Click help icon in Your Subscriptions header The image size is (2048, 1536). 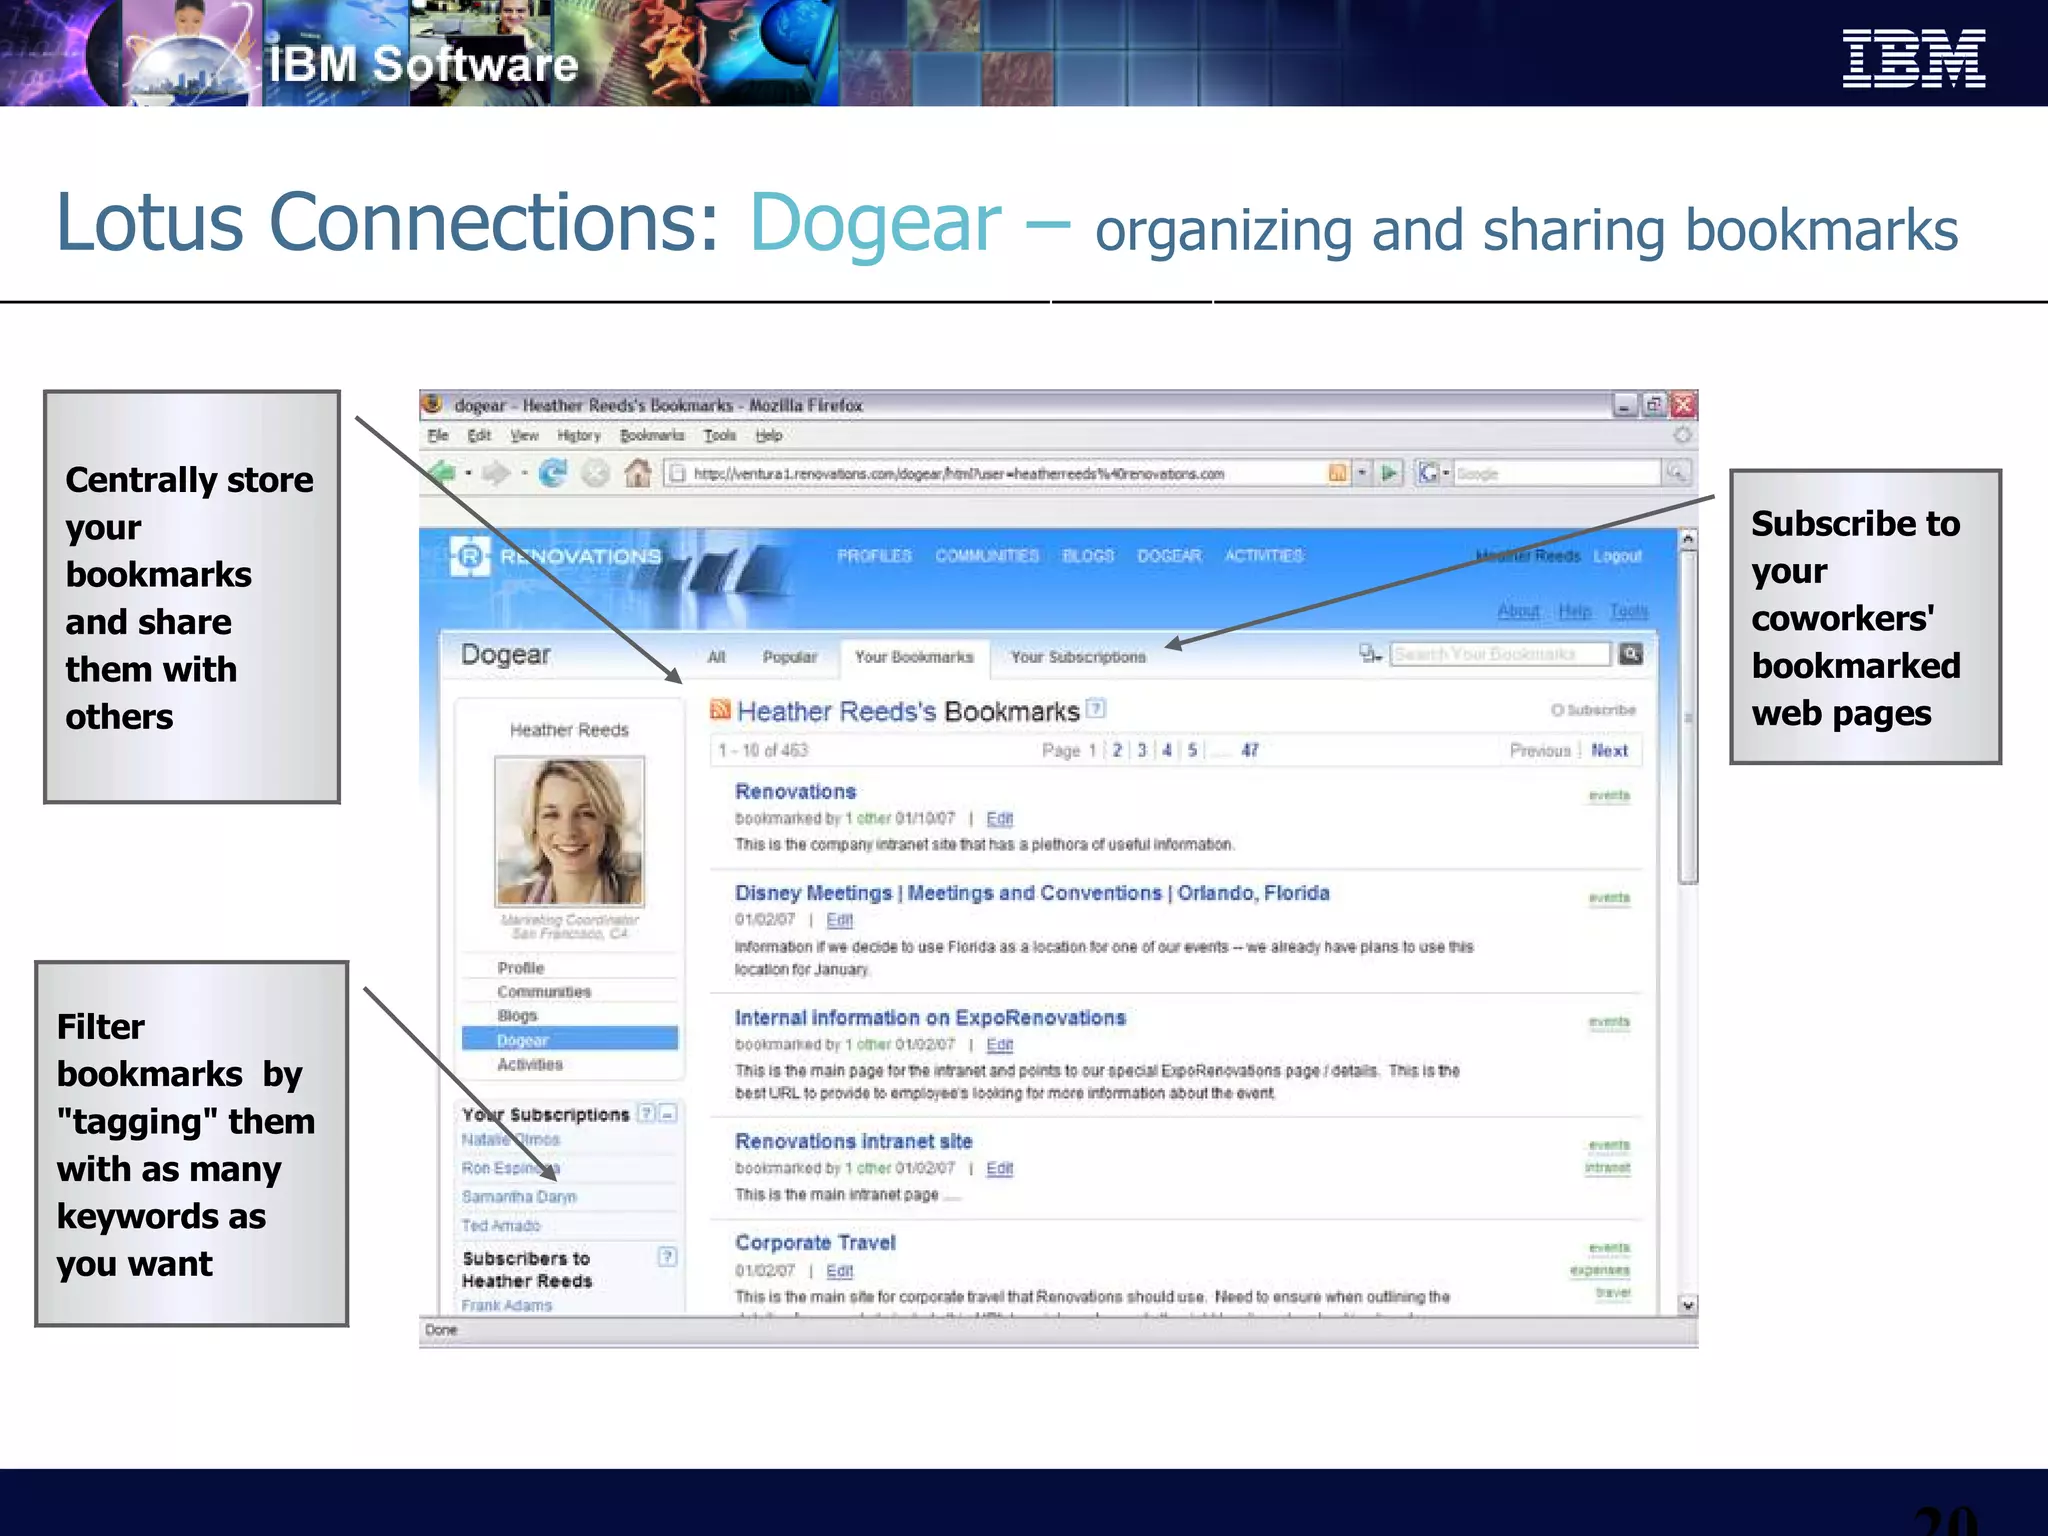click(647, 1113)
